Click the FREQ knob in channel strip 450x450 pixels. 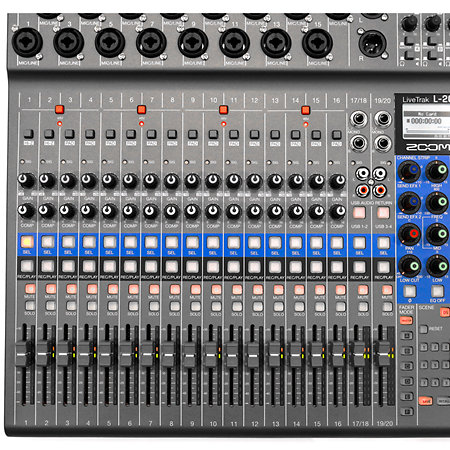pyautogui.click(x=437, y=202)
